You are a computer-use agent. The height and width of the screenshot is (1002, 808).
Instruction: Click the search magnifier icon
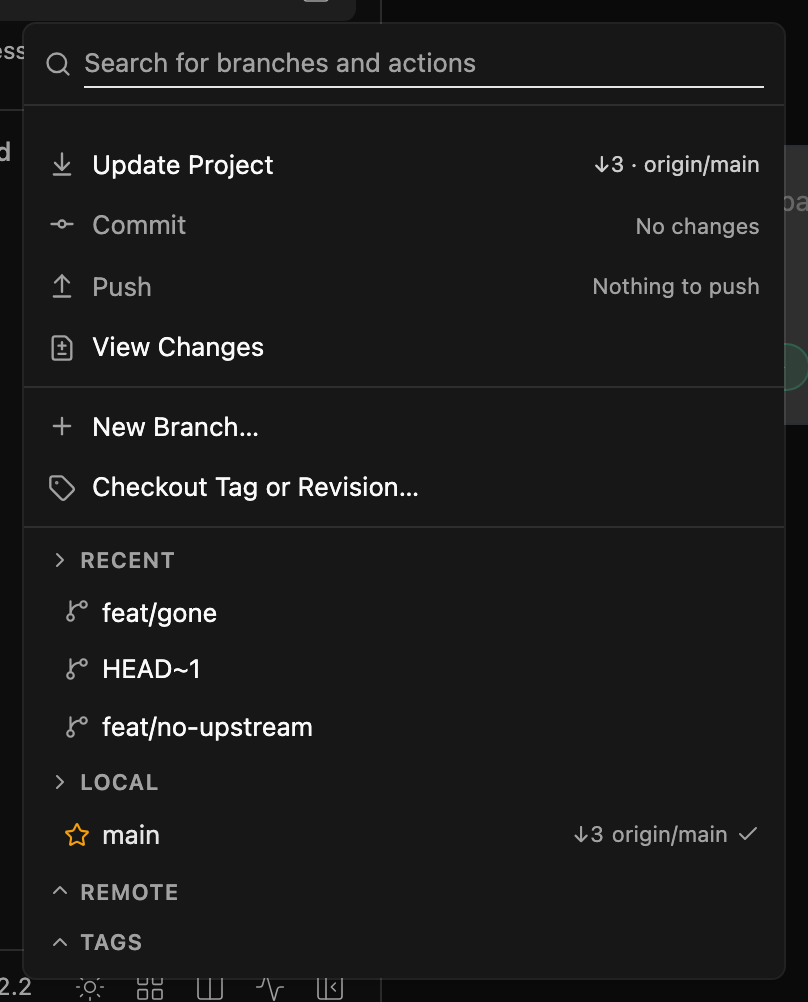pos(58,64)
